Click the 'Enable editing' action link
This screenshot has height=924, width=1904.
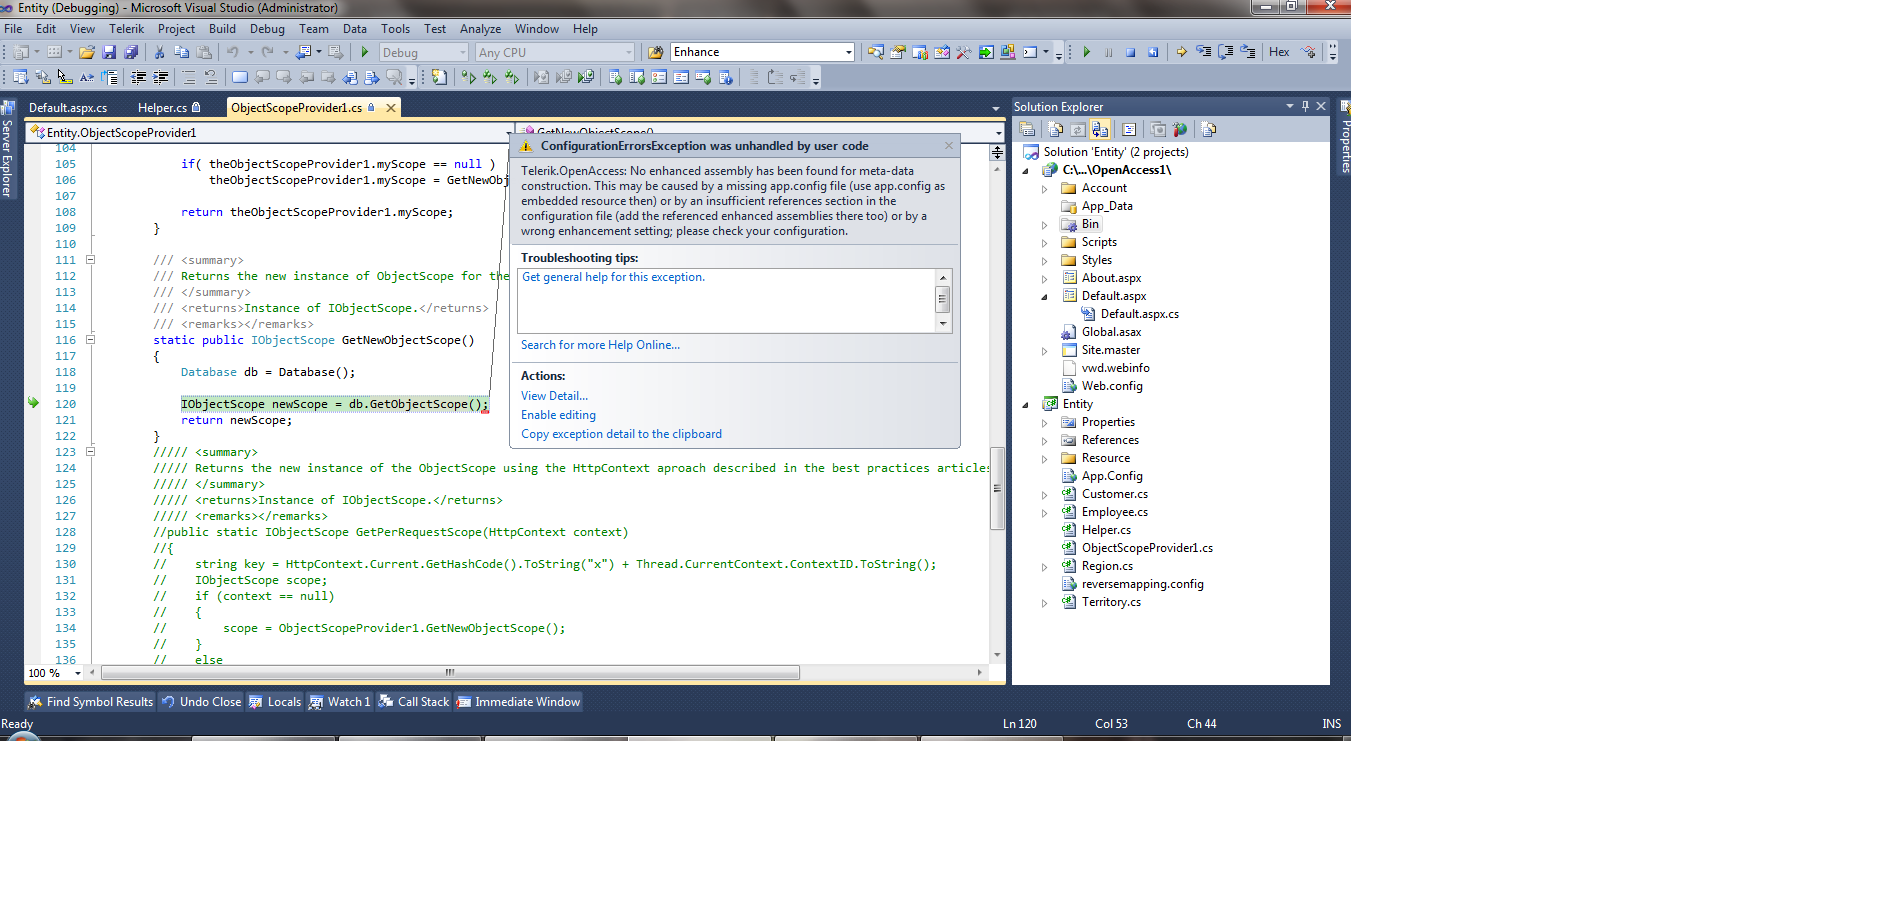click(x=558, y=415)
